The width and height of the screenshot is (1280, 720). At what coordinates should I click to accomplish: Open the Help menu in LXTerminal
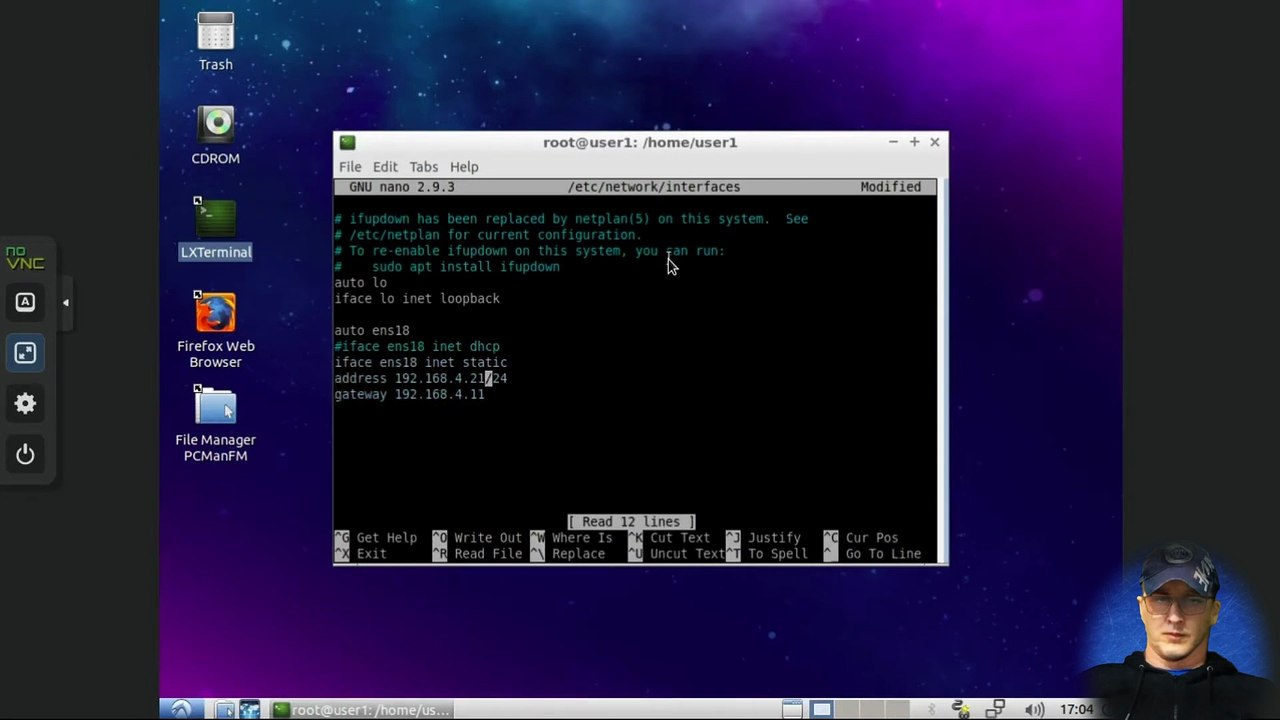pos(464,167)
